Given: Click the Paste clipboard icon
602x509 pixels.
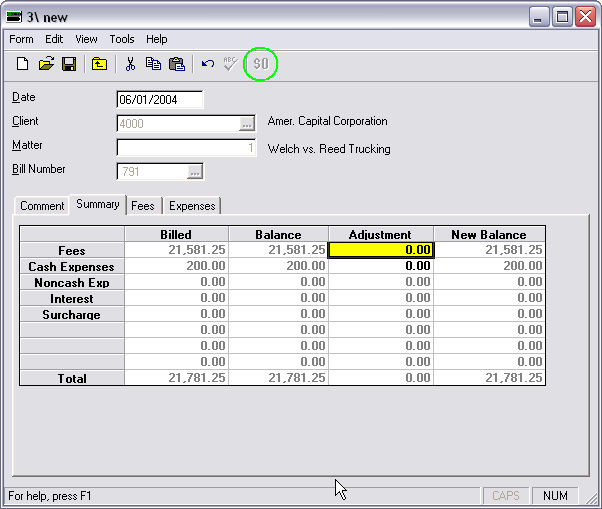Looking at the screenshot, I should pos(177,64).
